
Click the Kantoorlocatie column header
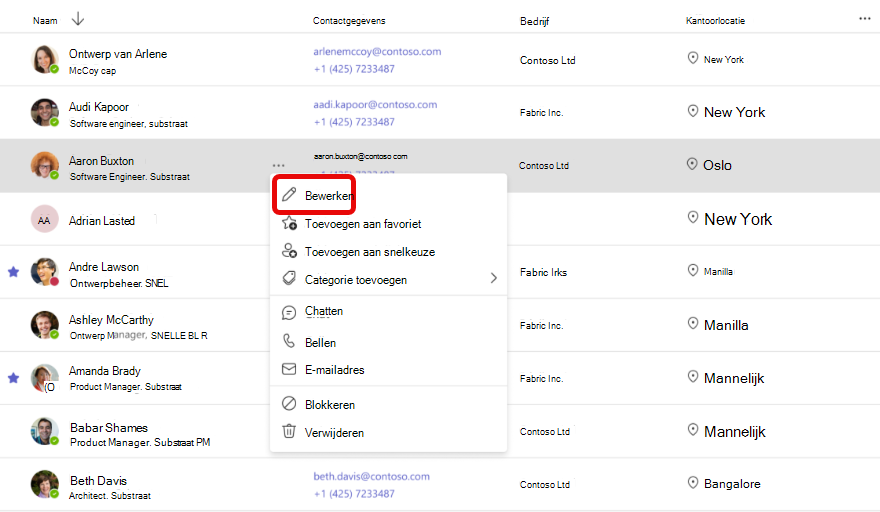[x=716, y=21]
